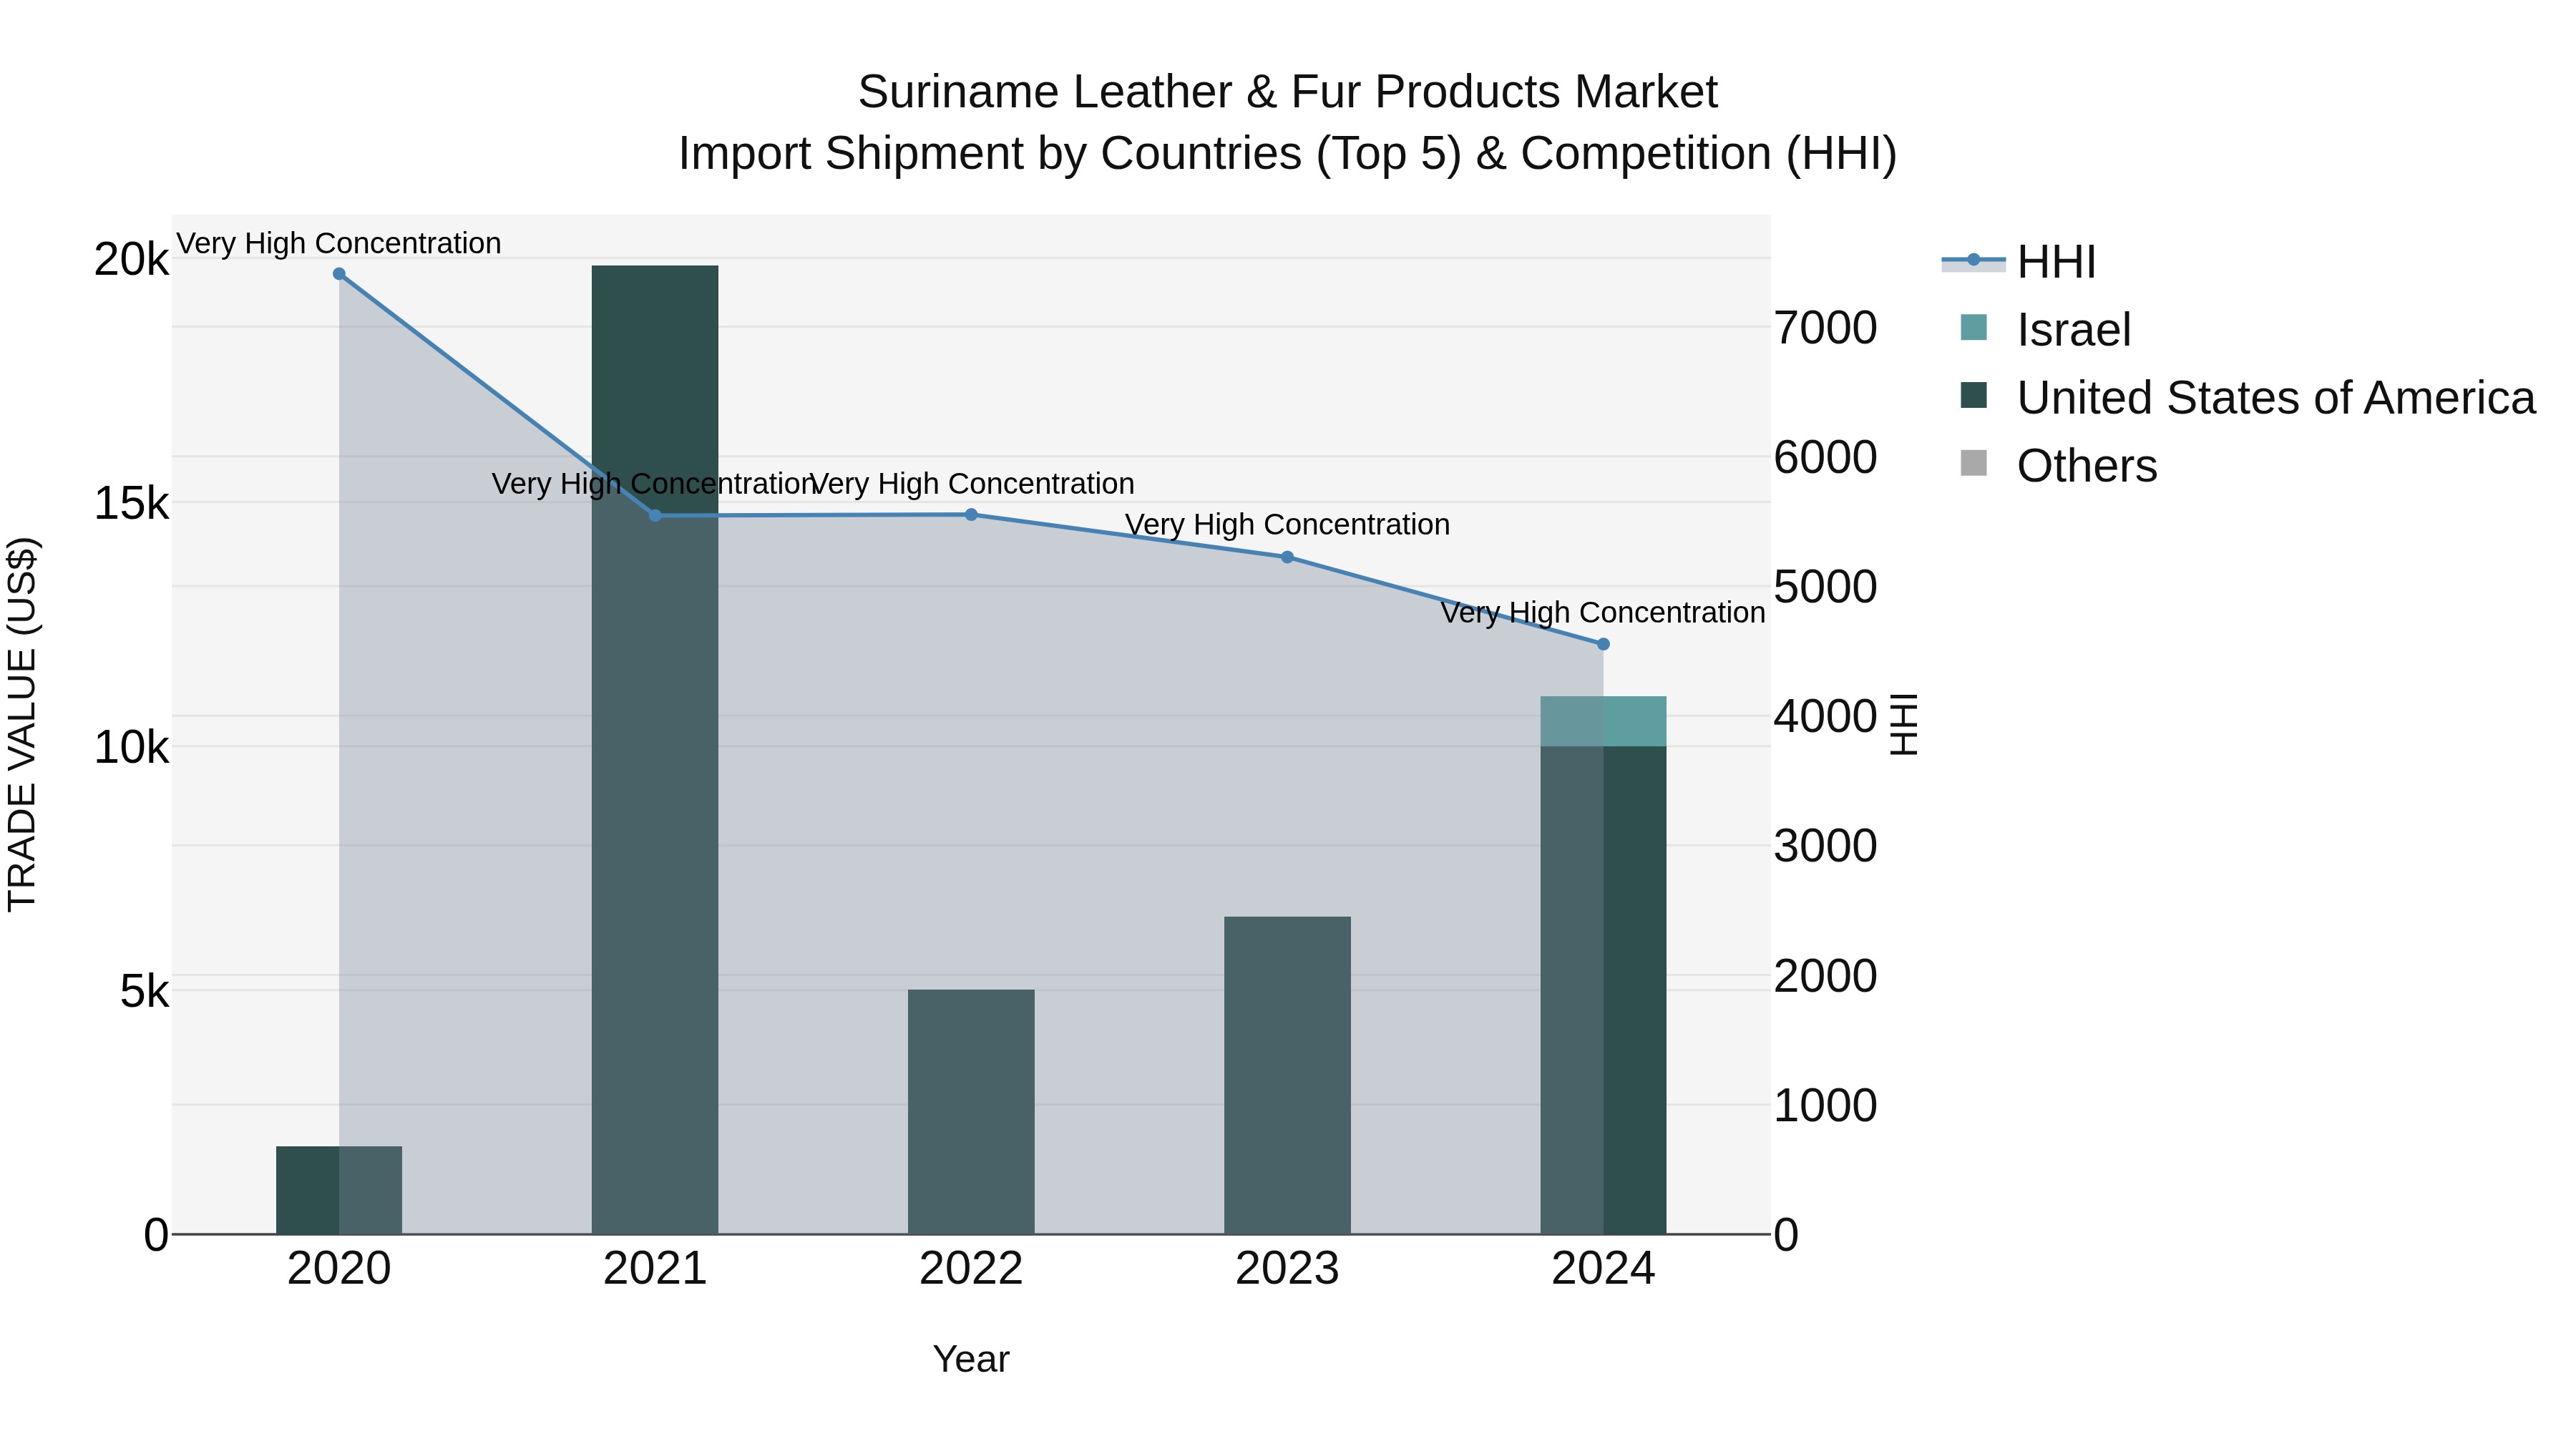Click the 2022 United States bar
The image size is (2576, 1449).
[971, 1112]
